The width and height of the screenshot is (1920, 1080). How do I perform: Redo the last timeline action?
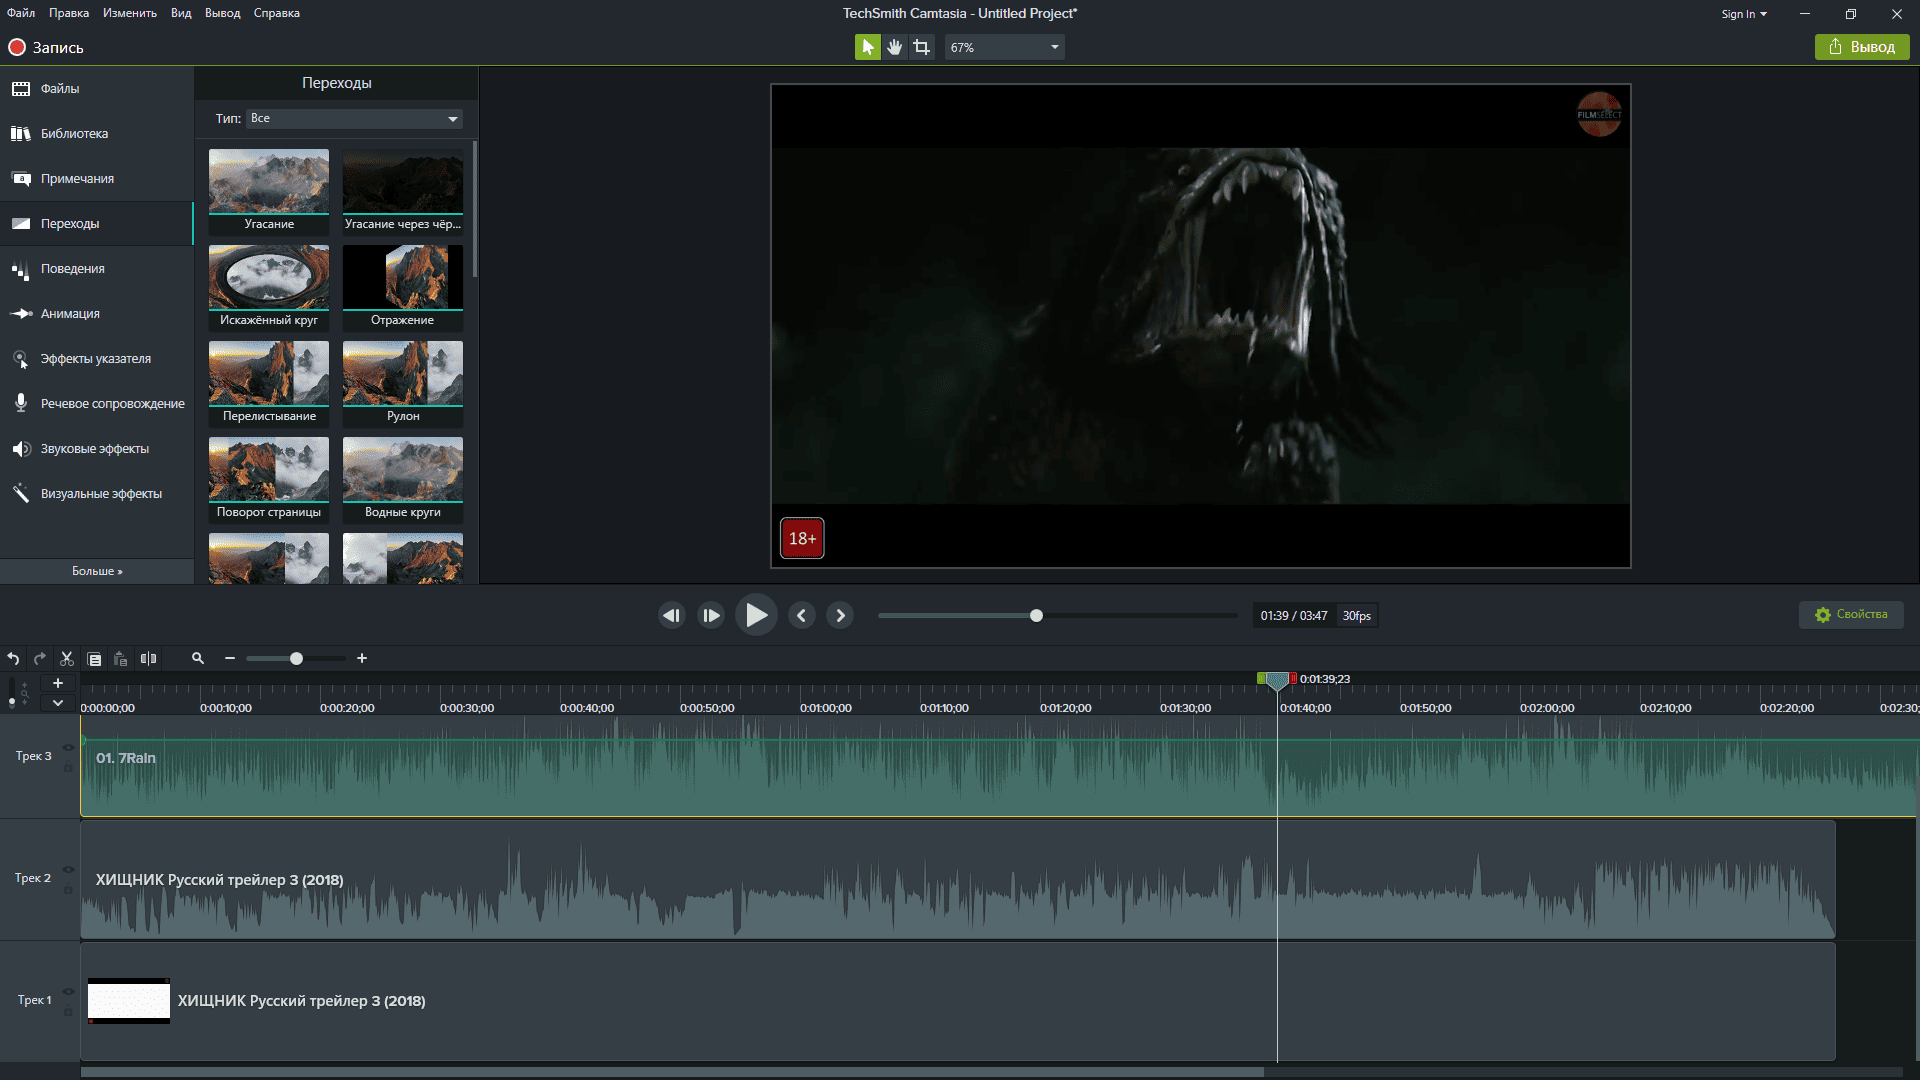pyautogui.click(x=40, y=658)
